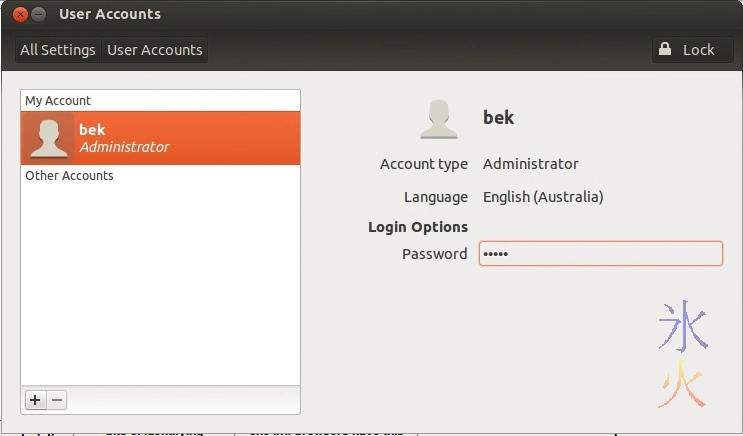Open the Administrator account type selector
This screenshot has width=743, height=436.
coord(530,164)
